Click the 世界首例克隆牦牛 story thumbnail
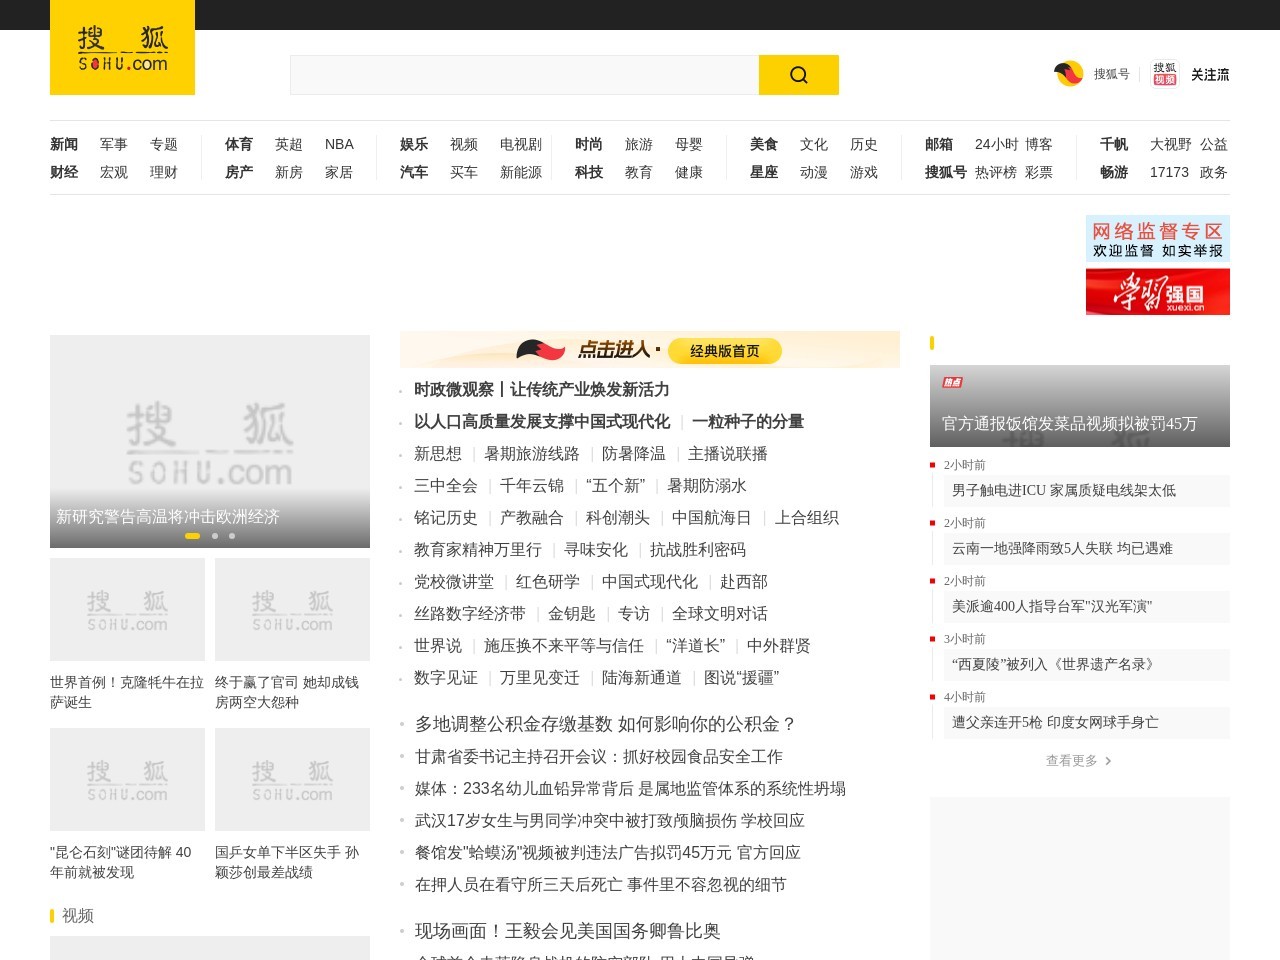1280x960 pixels. [x=127, y=609]
